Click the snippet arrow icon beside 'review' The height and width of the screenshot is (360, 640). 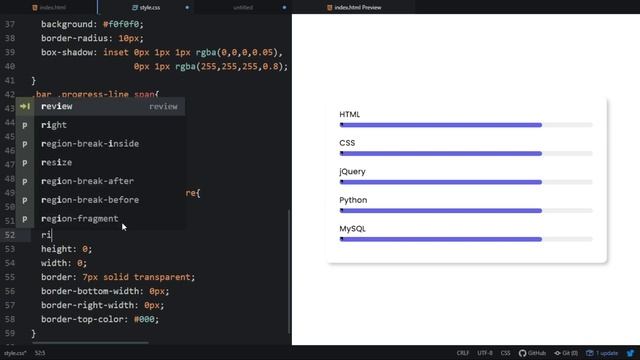click(25, 107)
